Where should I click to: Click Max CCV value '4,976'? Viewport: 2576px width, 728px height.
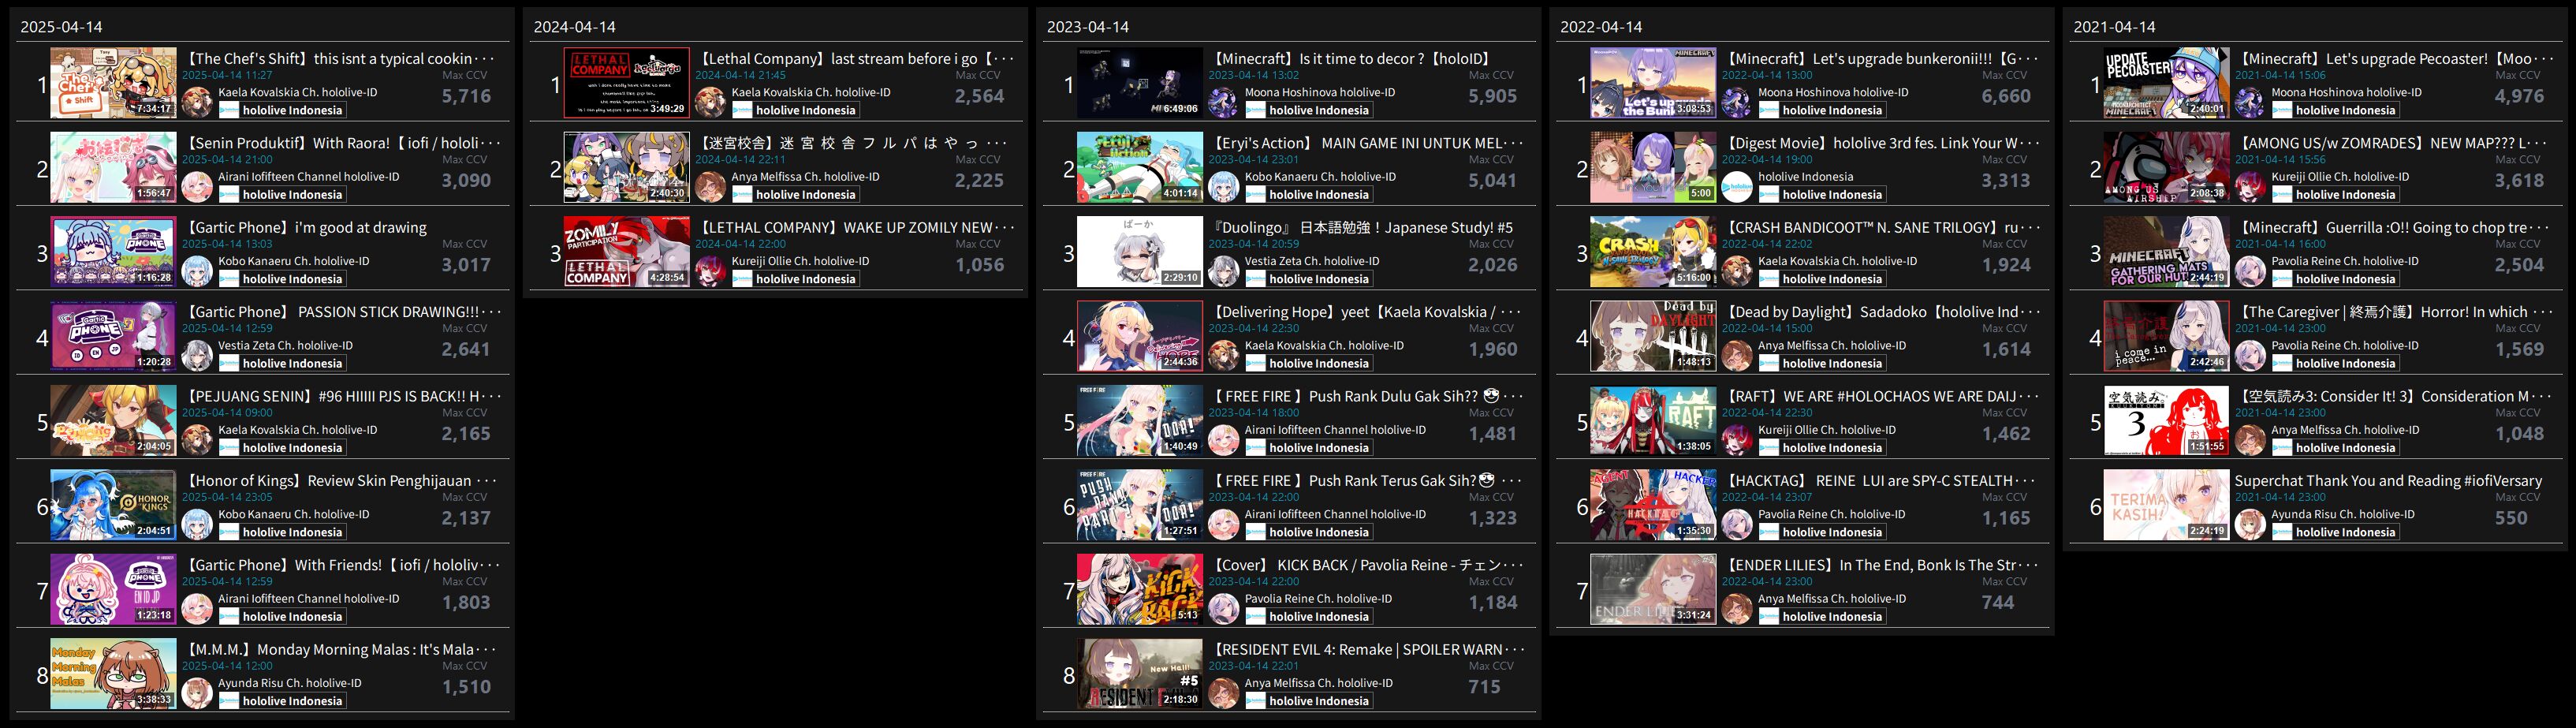pyautogui.click(x=2519, y=96)
